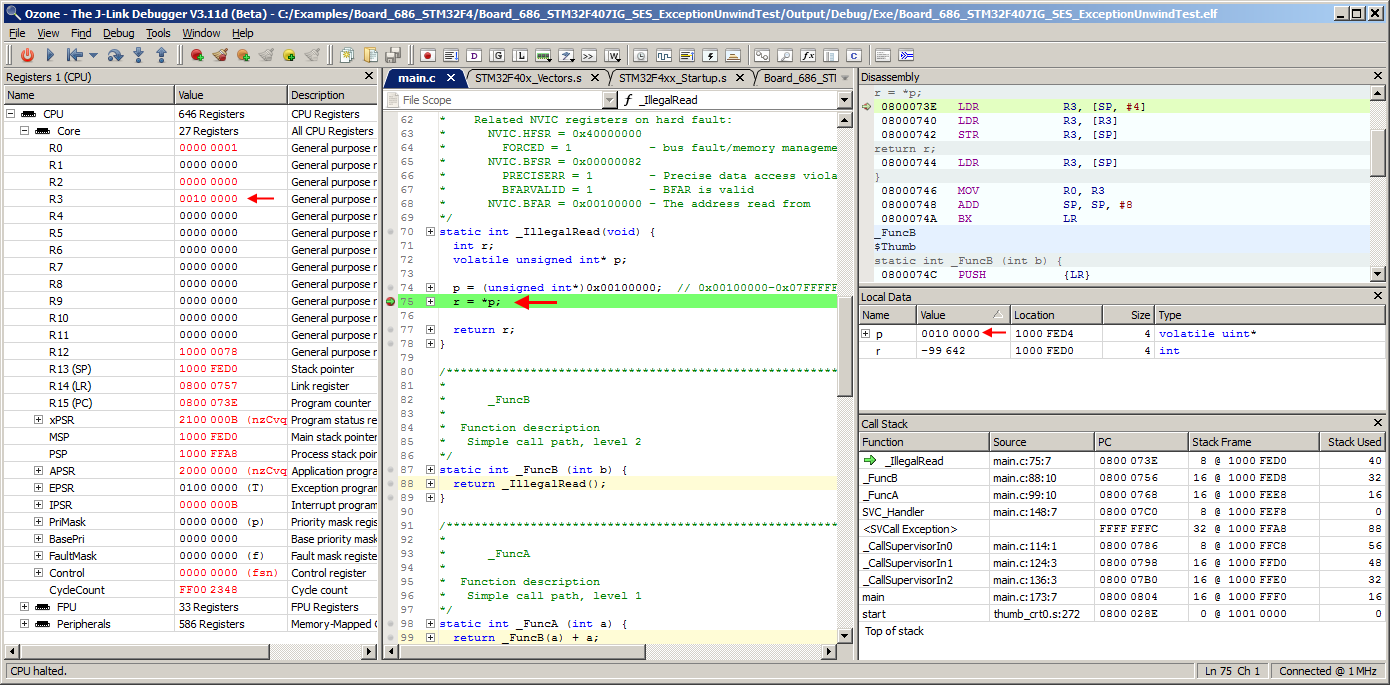Image resolution: width=1390 pixels, height=685 pixels.
Task: Select the _FuncB call stack entry
Action: point(880,478)
